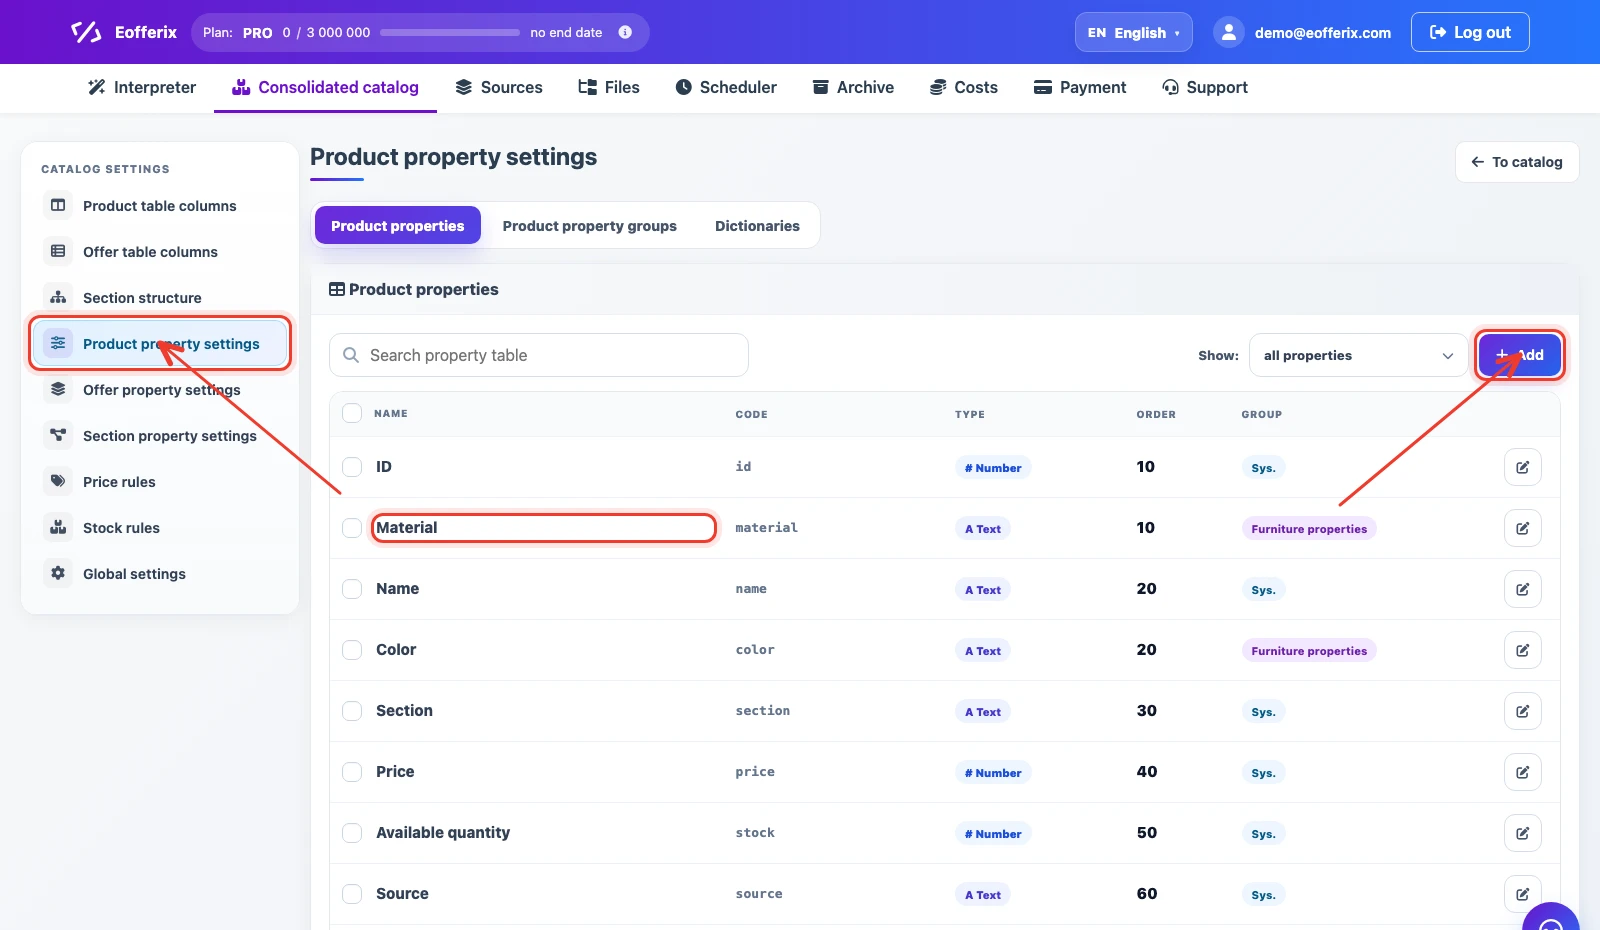Viewport: 1600px width, 930px height.
Task: Check the Price row checkbox
Action: (352, 772)
